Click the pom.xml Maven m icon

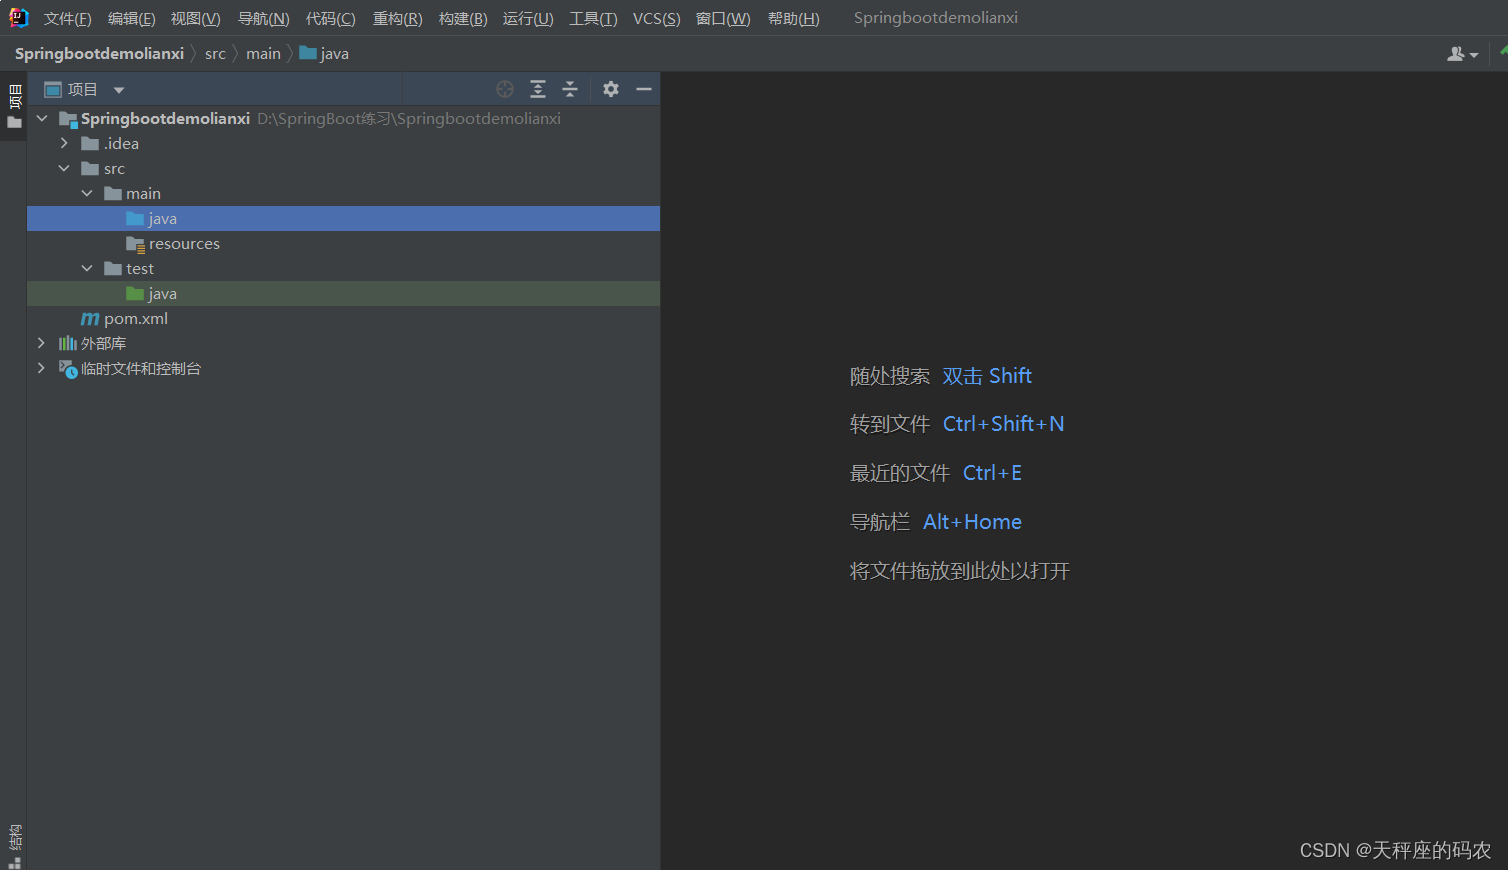coord(90,319)
